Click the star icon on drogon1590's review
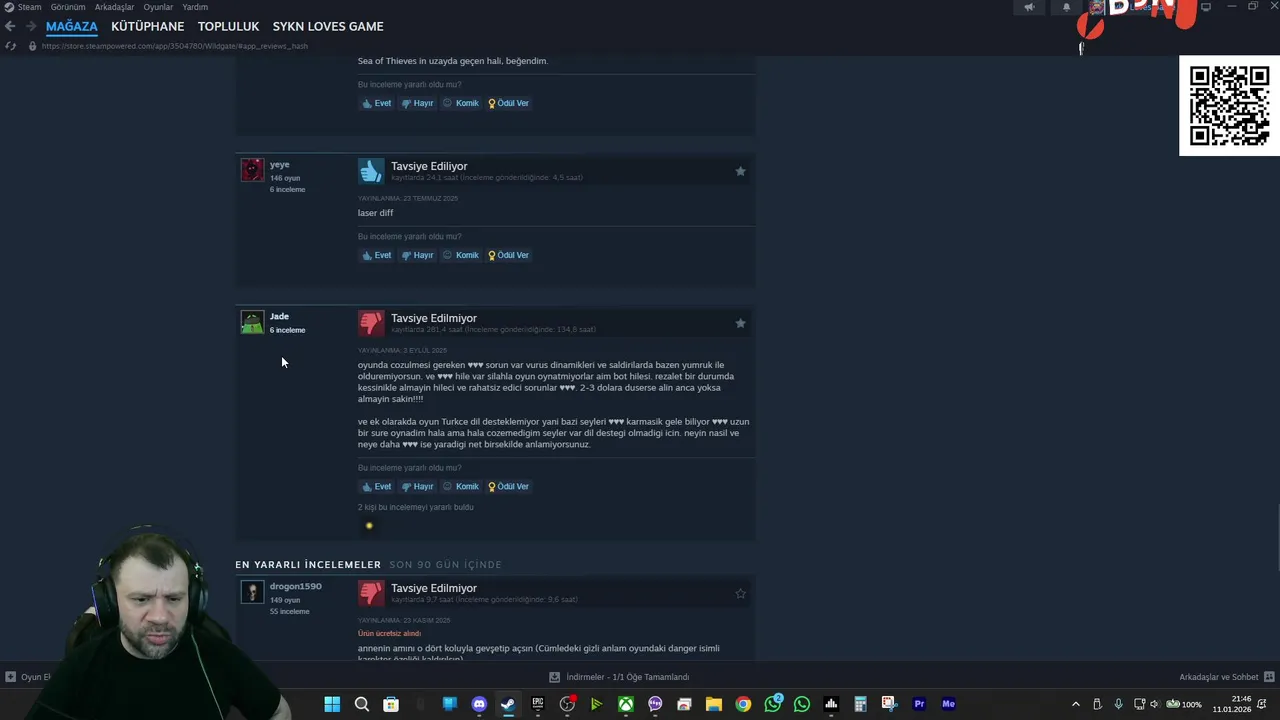The height and width of the screenshot is (720, 1280). click(x=740, y=593)
